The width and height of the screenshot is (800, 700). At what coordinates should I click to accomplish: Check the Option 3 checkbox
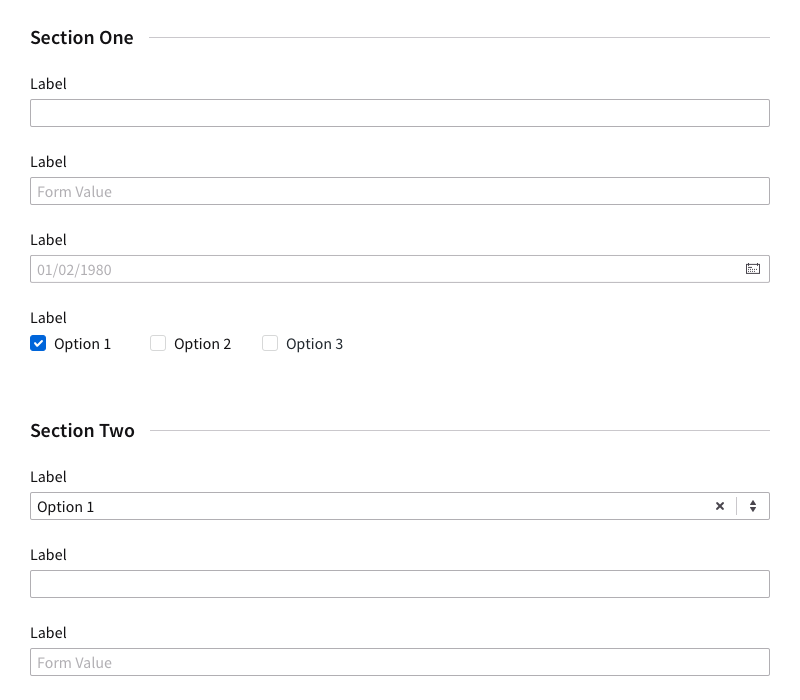270,343
